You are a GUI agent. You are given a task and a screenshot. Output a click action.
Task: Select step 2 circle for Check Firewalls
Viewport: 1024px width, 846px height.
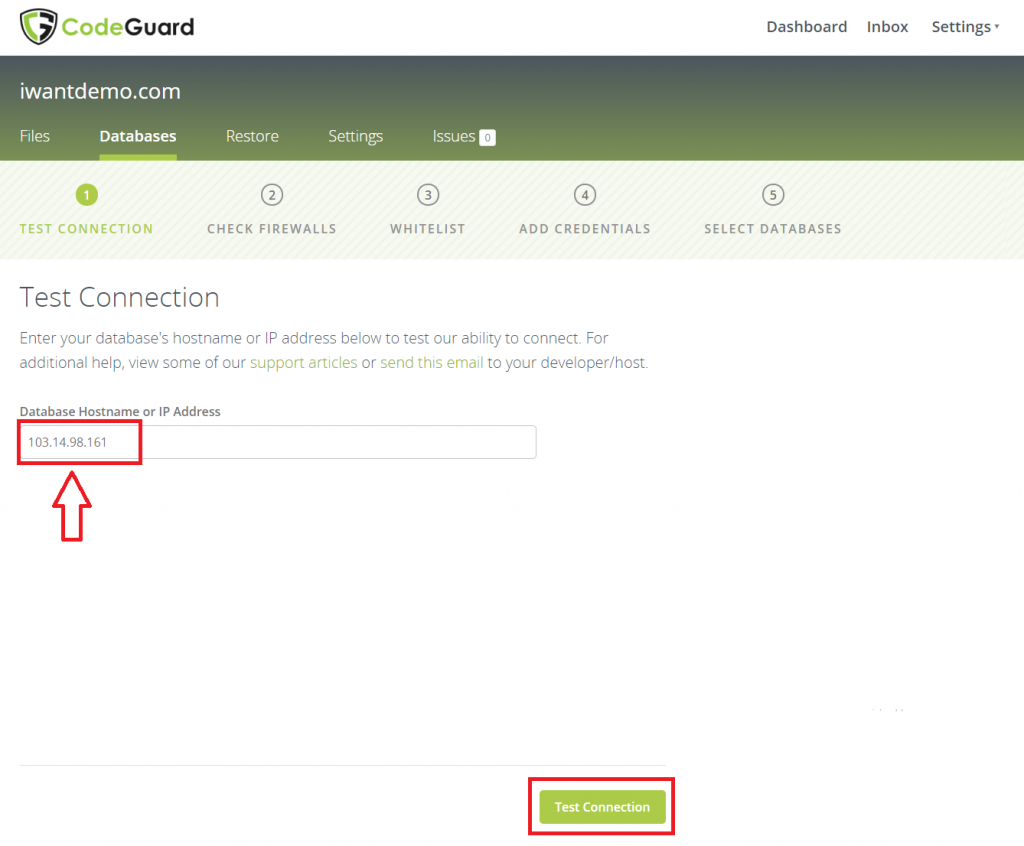(272, 195)
